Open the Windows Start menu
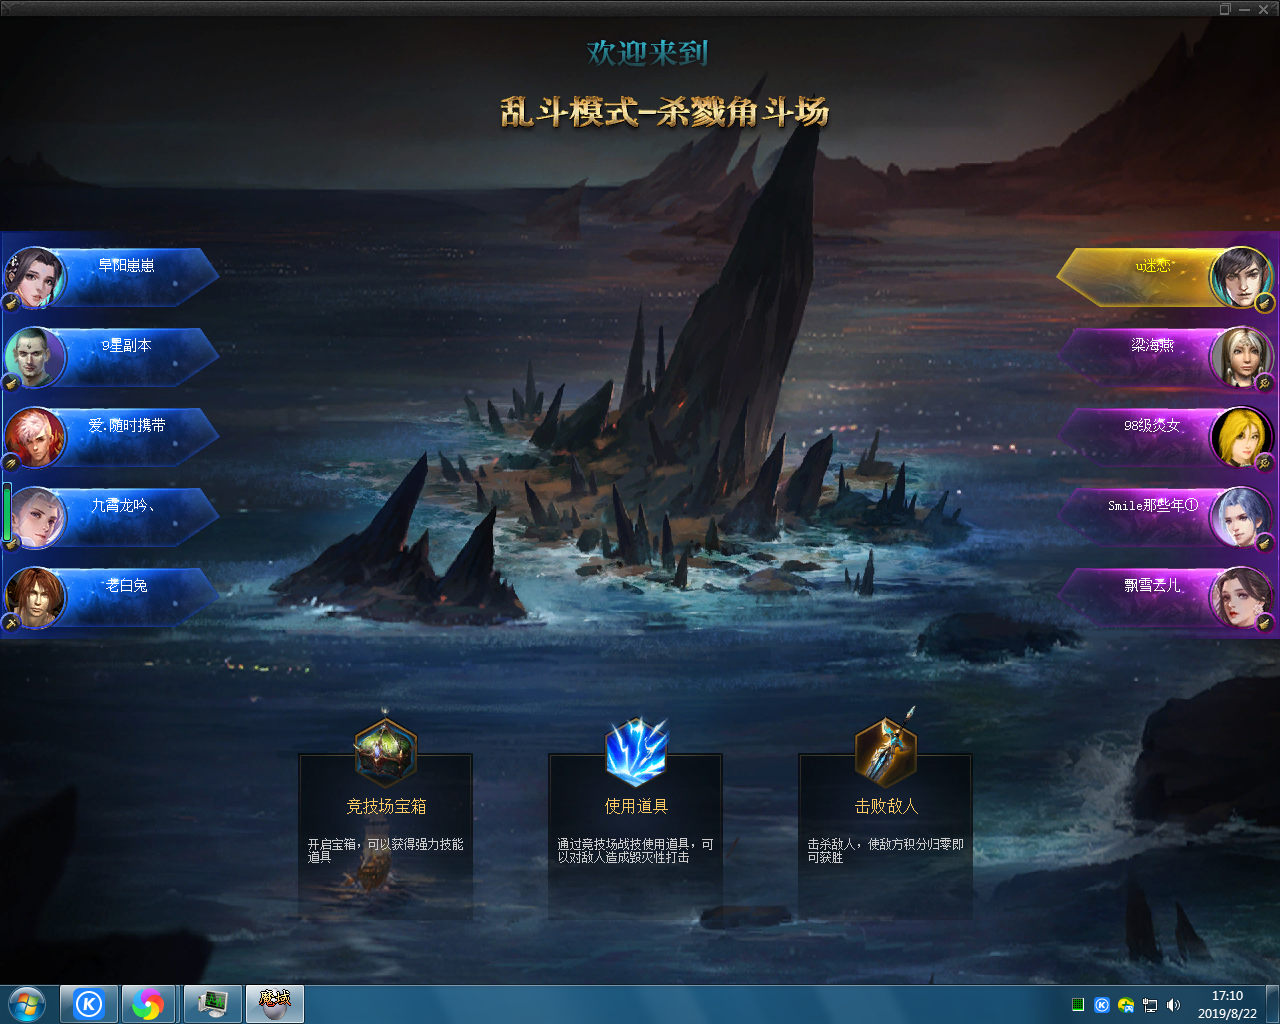This screenshot has height=1024, width=1280. coord(27,1004)
